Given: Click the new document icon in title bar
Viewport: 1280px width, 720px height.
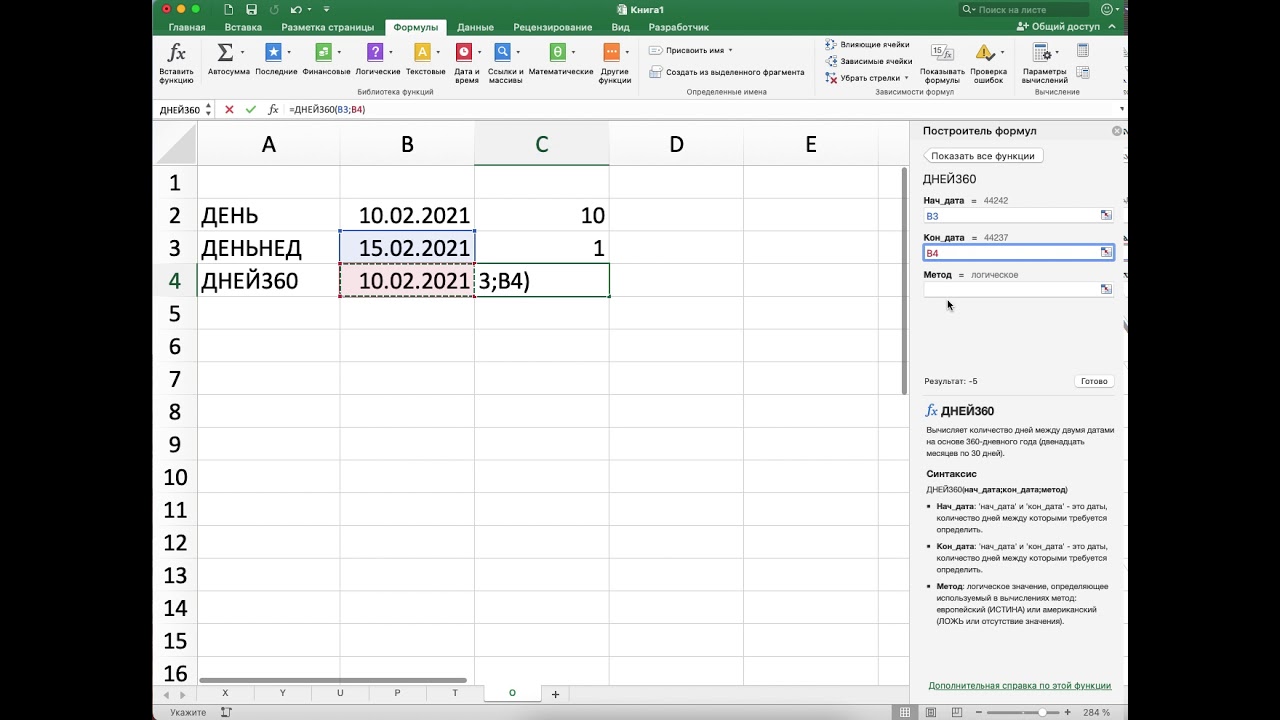Looking at the screenshot, I should click(x=229, y=9).
